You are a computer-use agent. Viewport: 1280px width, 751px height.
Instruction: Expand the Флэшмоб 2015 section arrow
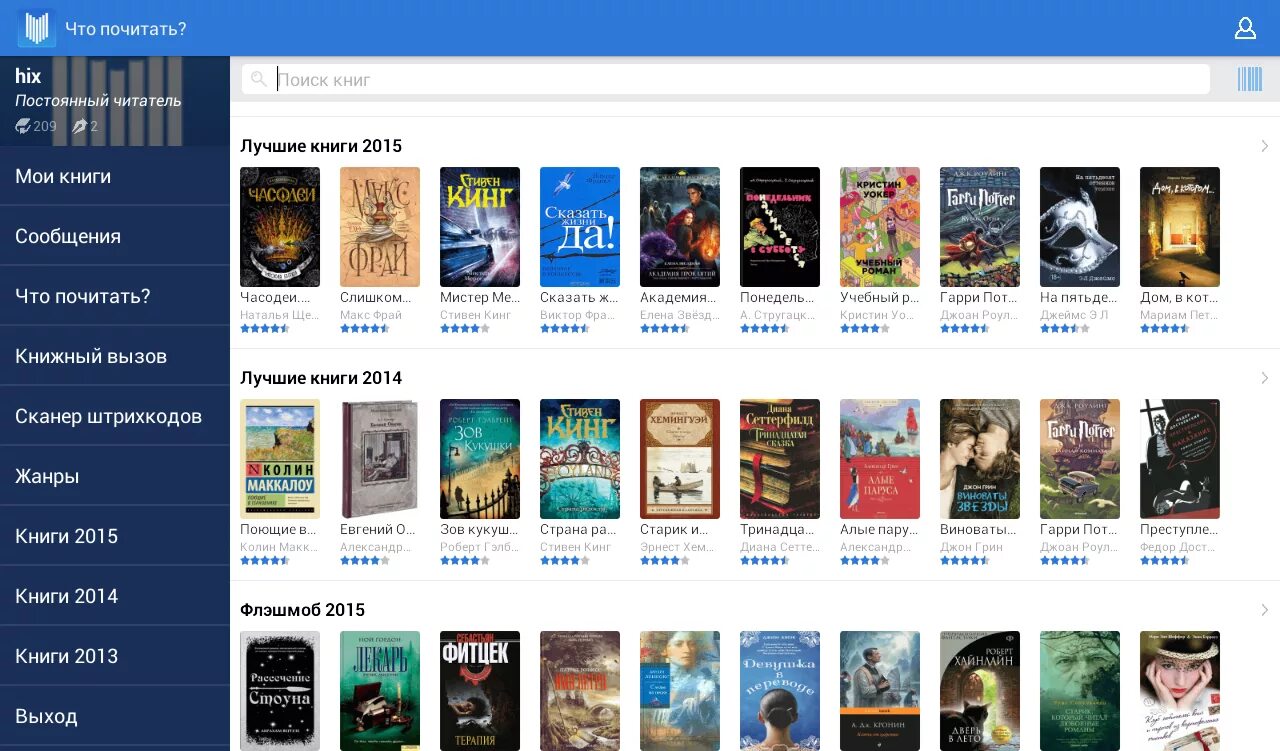1264,610
